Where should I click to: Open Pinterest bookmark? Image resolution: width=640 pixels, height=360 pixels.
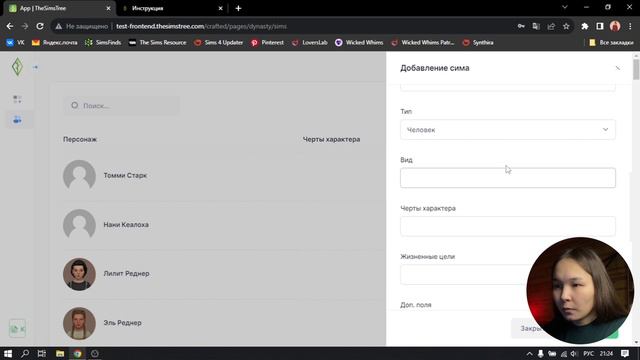(267, 42)
